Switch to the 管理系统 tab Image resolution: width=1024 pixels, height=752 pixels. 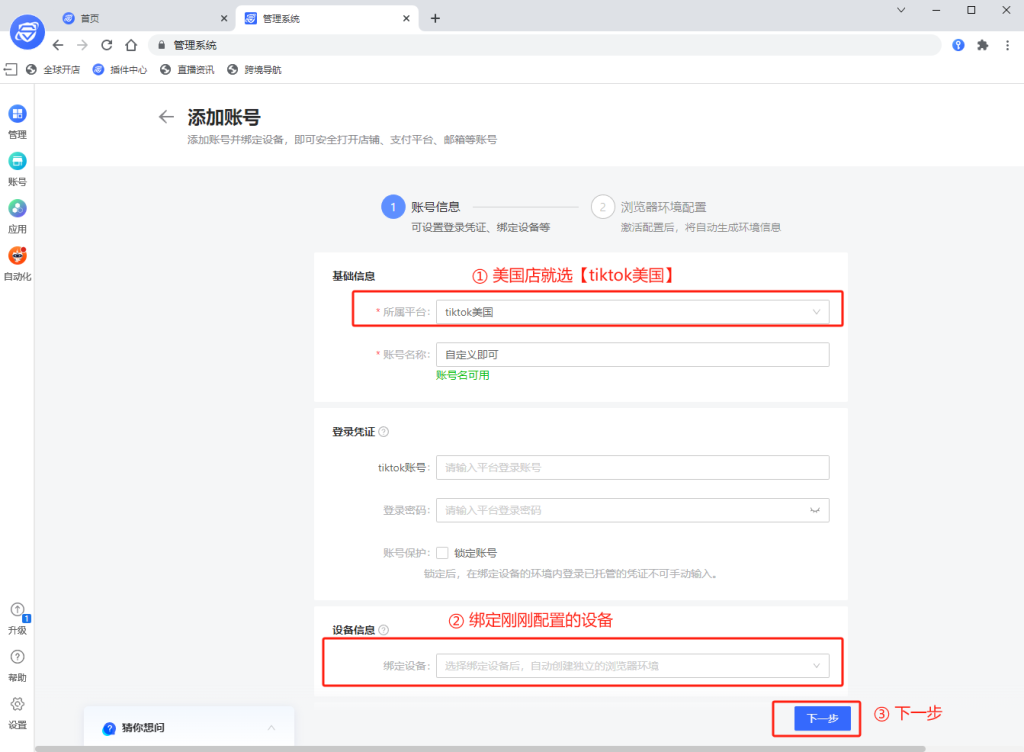327,18
